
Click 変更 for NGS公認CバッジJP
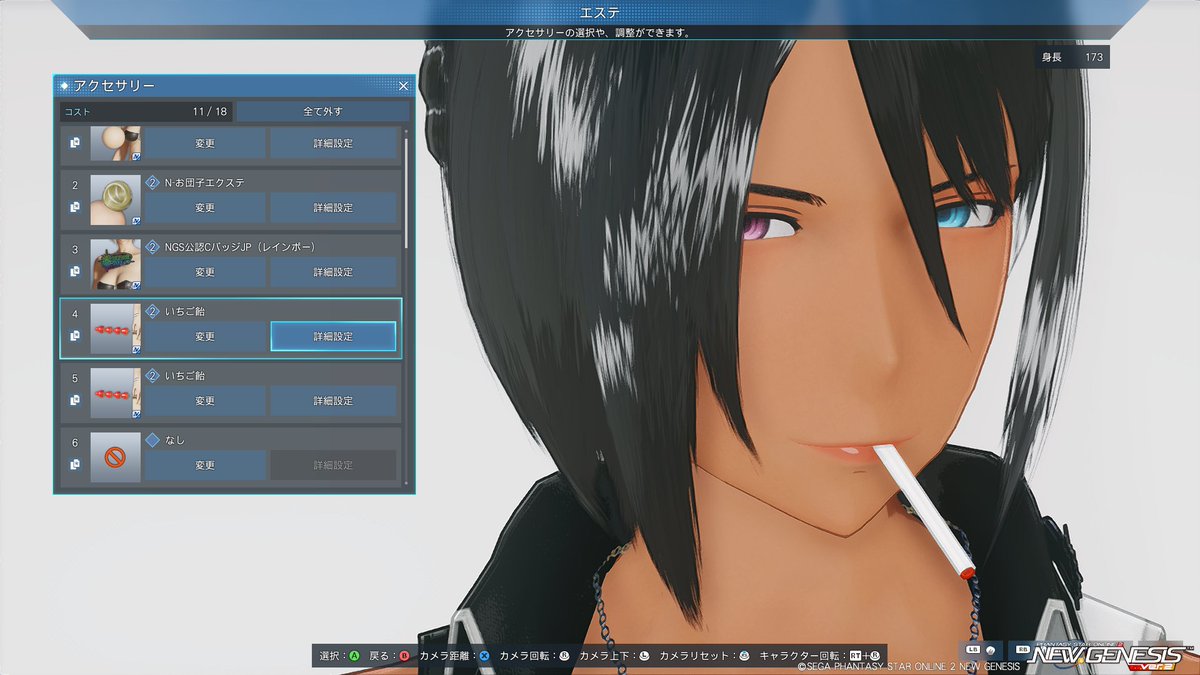(205, 272)
